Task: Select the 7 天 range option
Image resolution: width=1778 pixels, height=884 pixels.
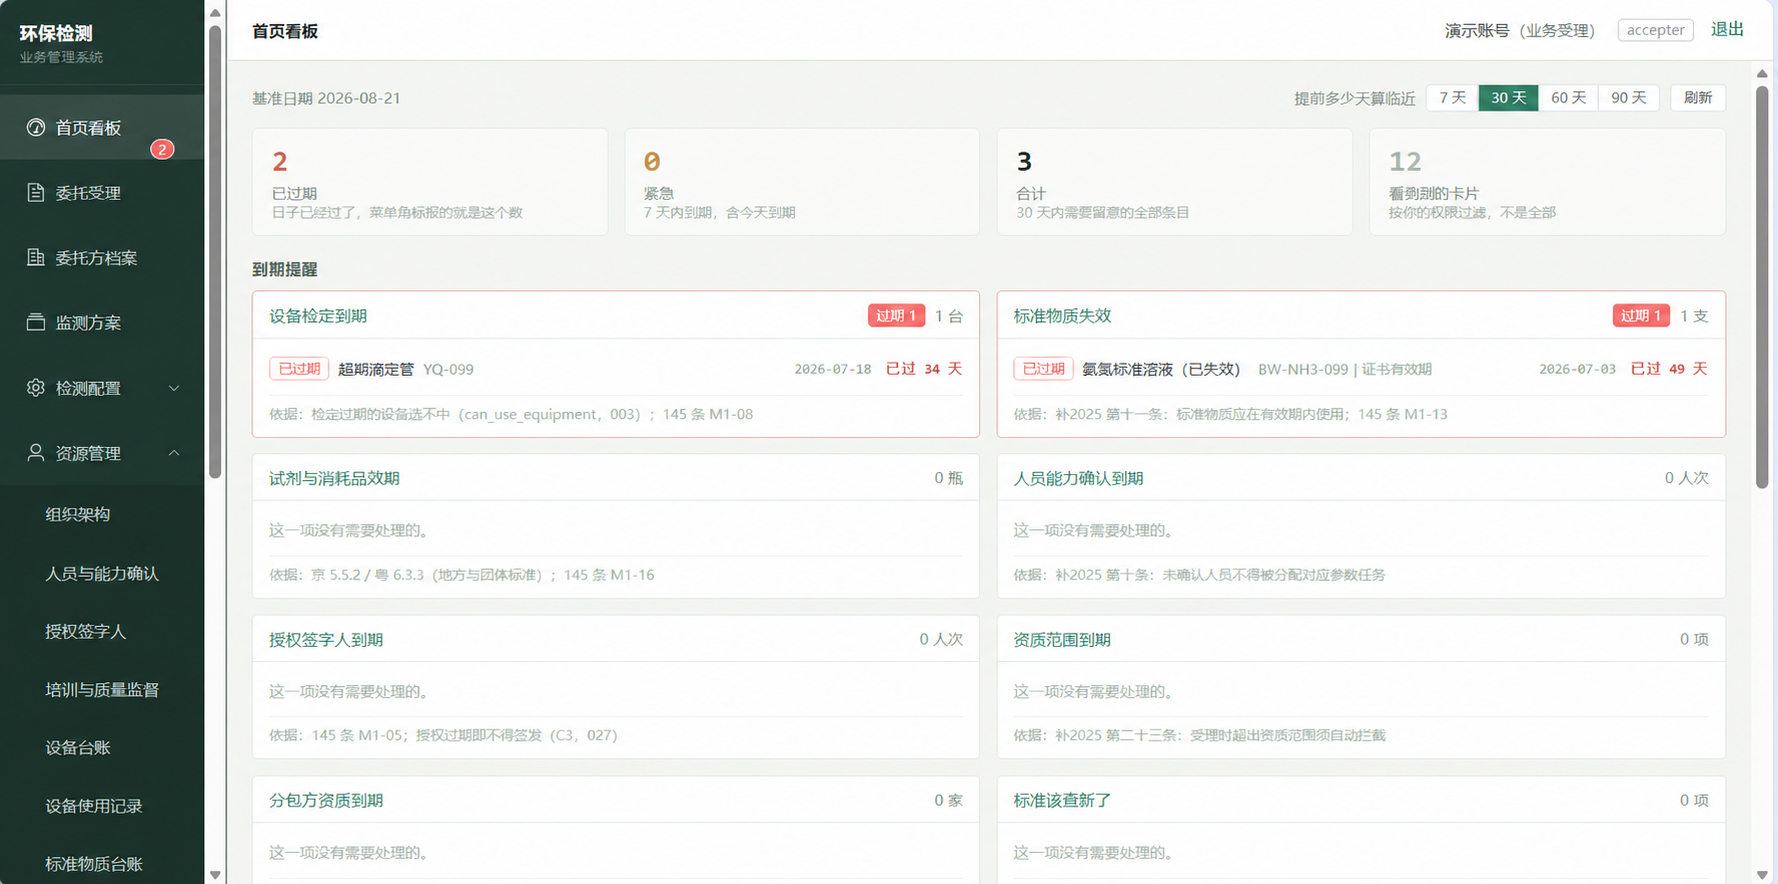Action: pyautogui.click(x=1452, y=98)
